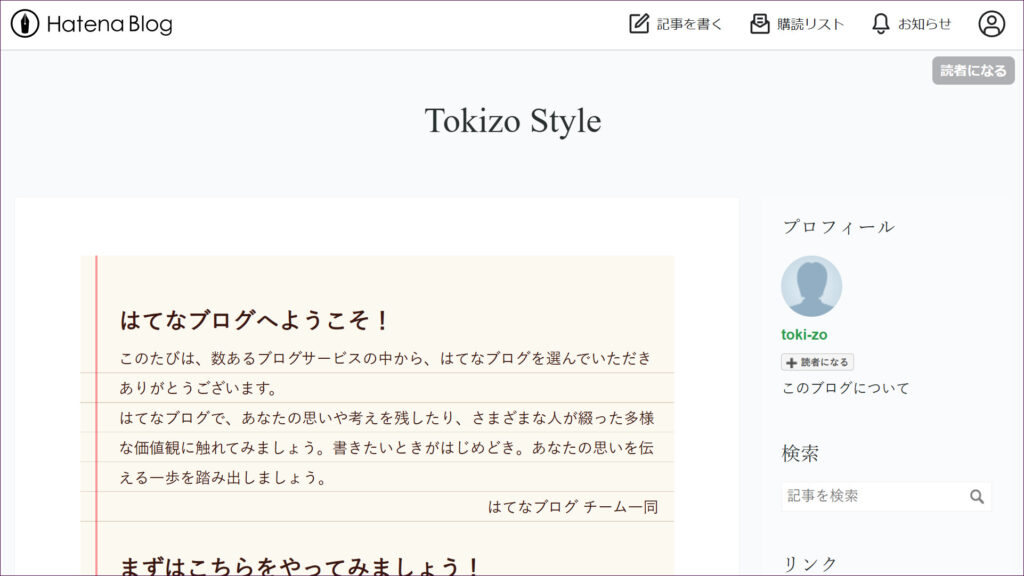
Task: Open the user account avatar menu
Action: click(991, 24)
